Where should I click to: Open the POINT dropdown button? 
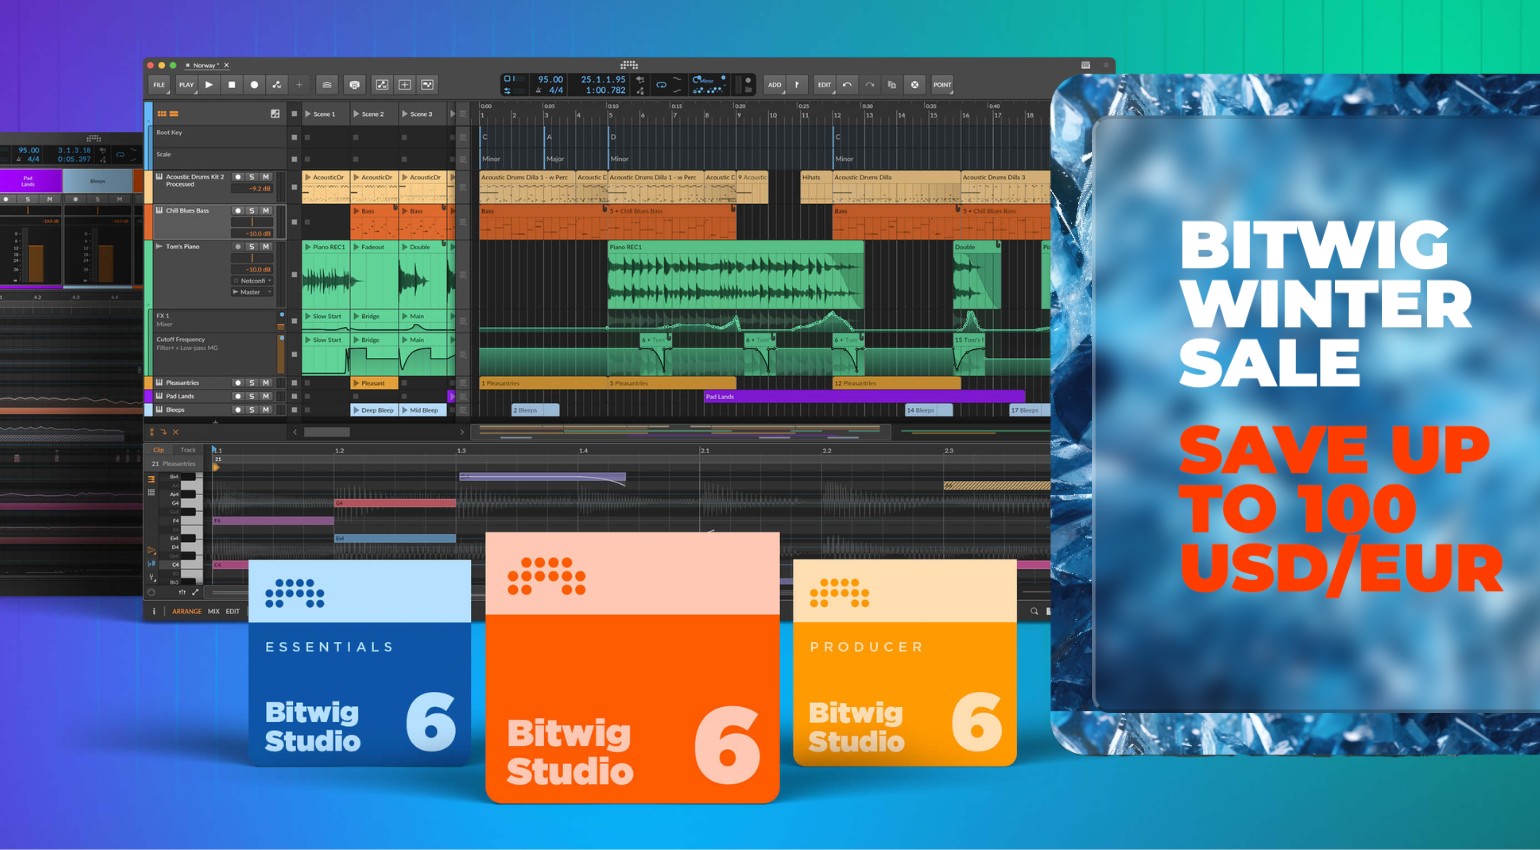coord(940,85)
